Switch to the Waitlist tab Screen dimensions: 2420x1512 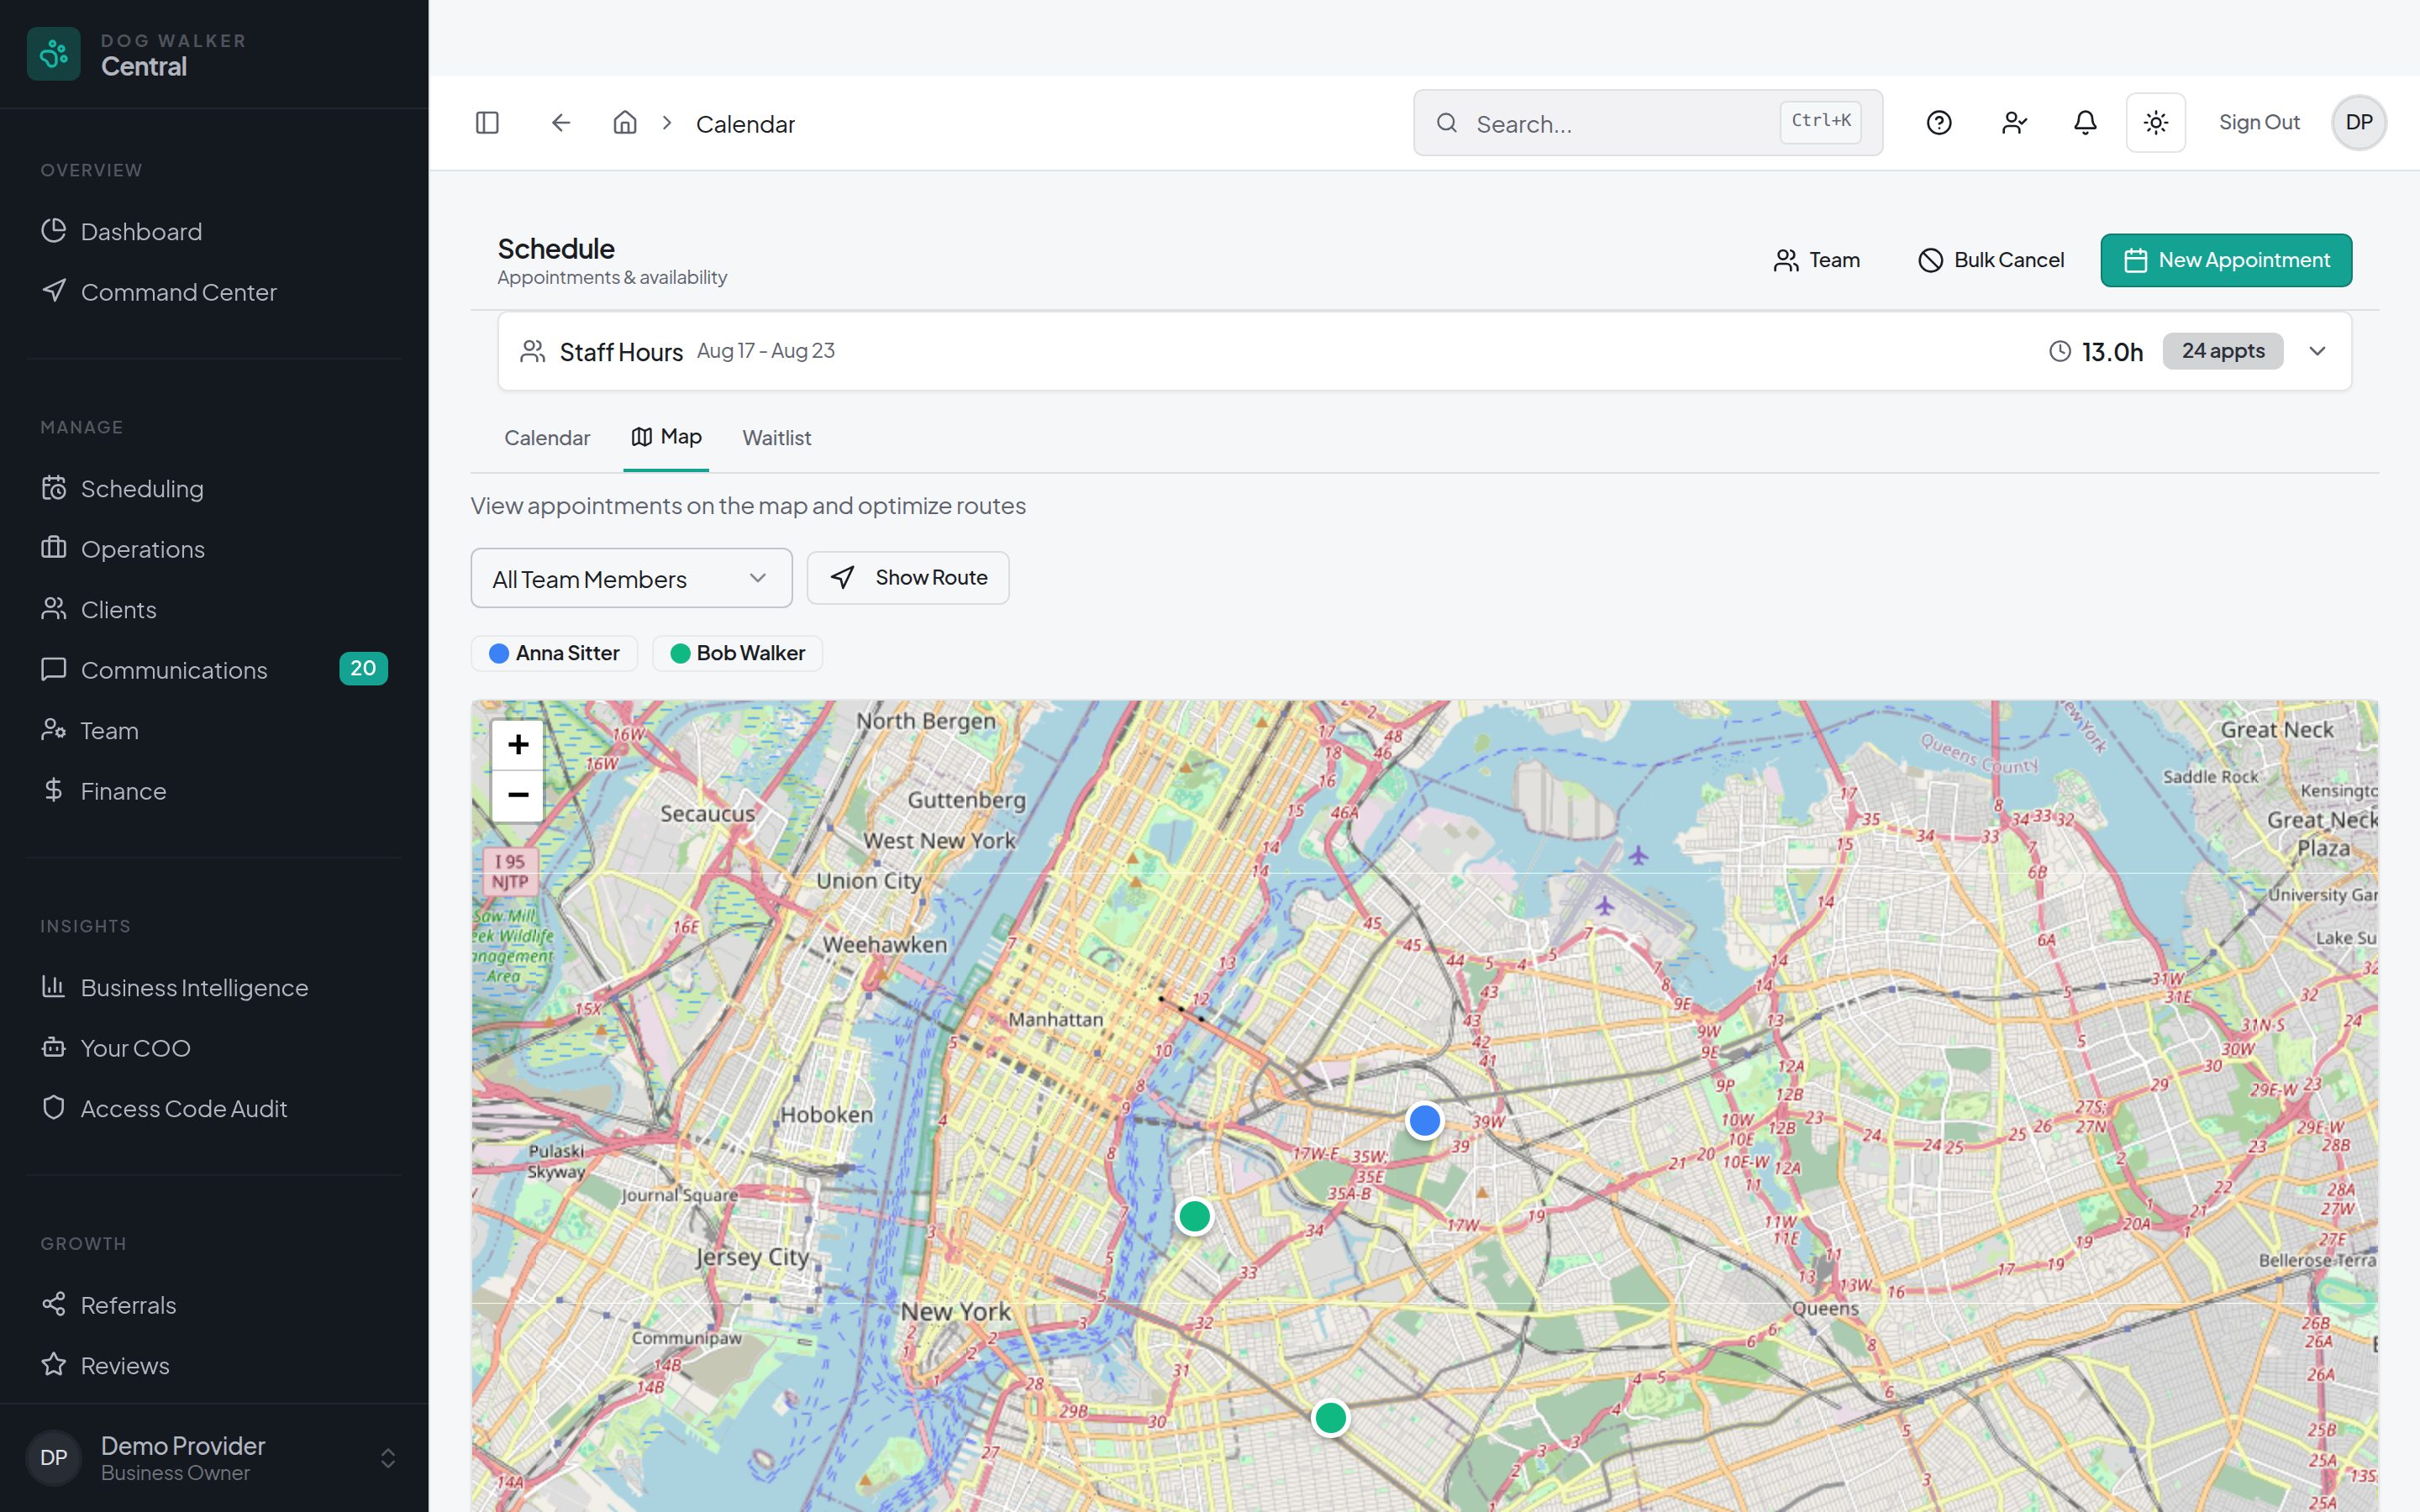click(x=776, y=438)
